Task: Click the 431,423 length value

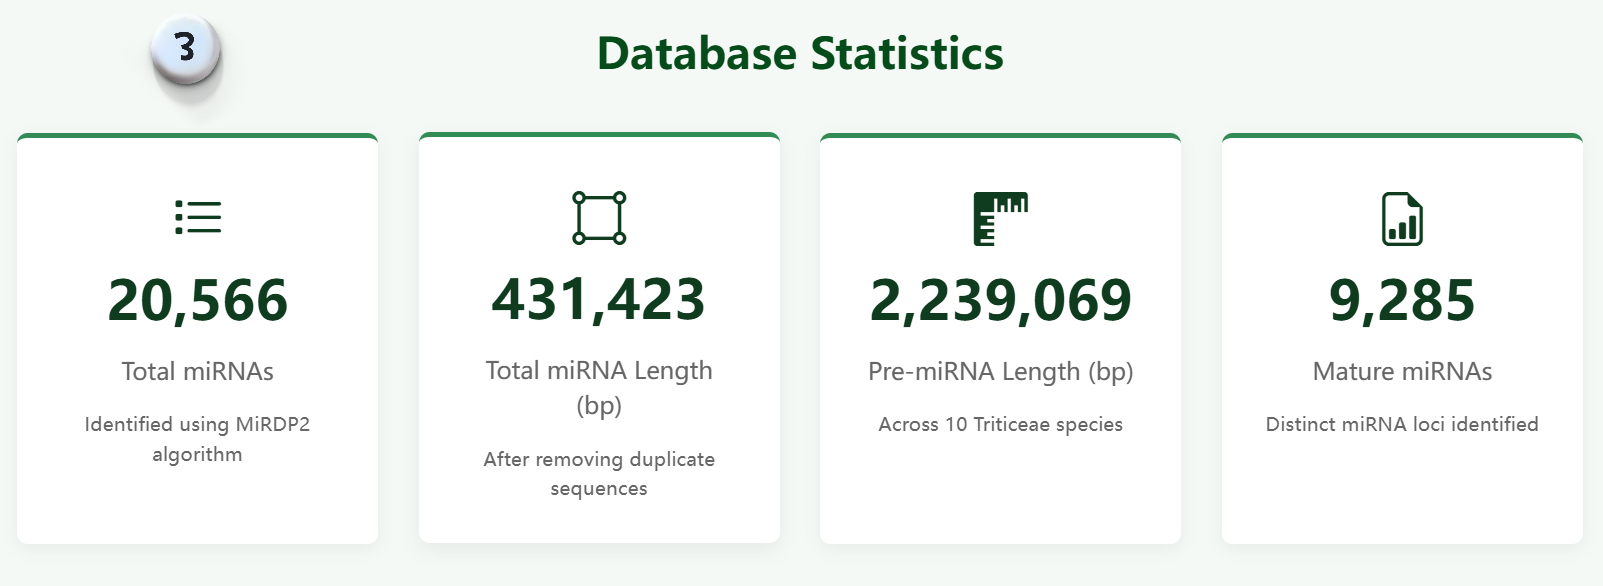Action: coord(599,300)
